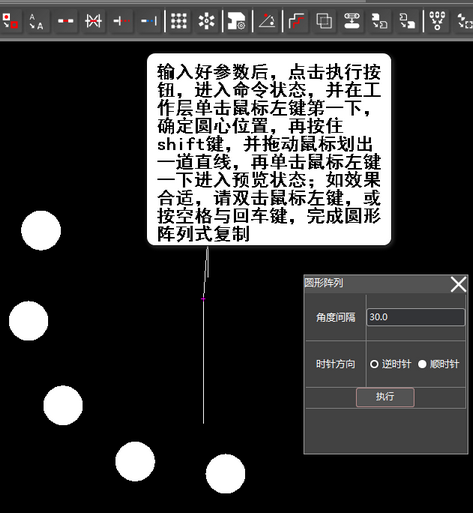Click the 执行 execute button
Screen dimensions: 473x513
(385, 397)
